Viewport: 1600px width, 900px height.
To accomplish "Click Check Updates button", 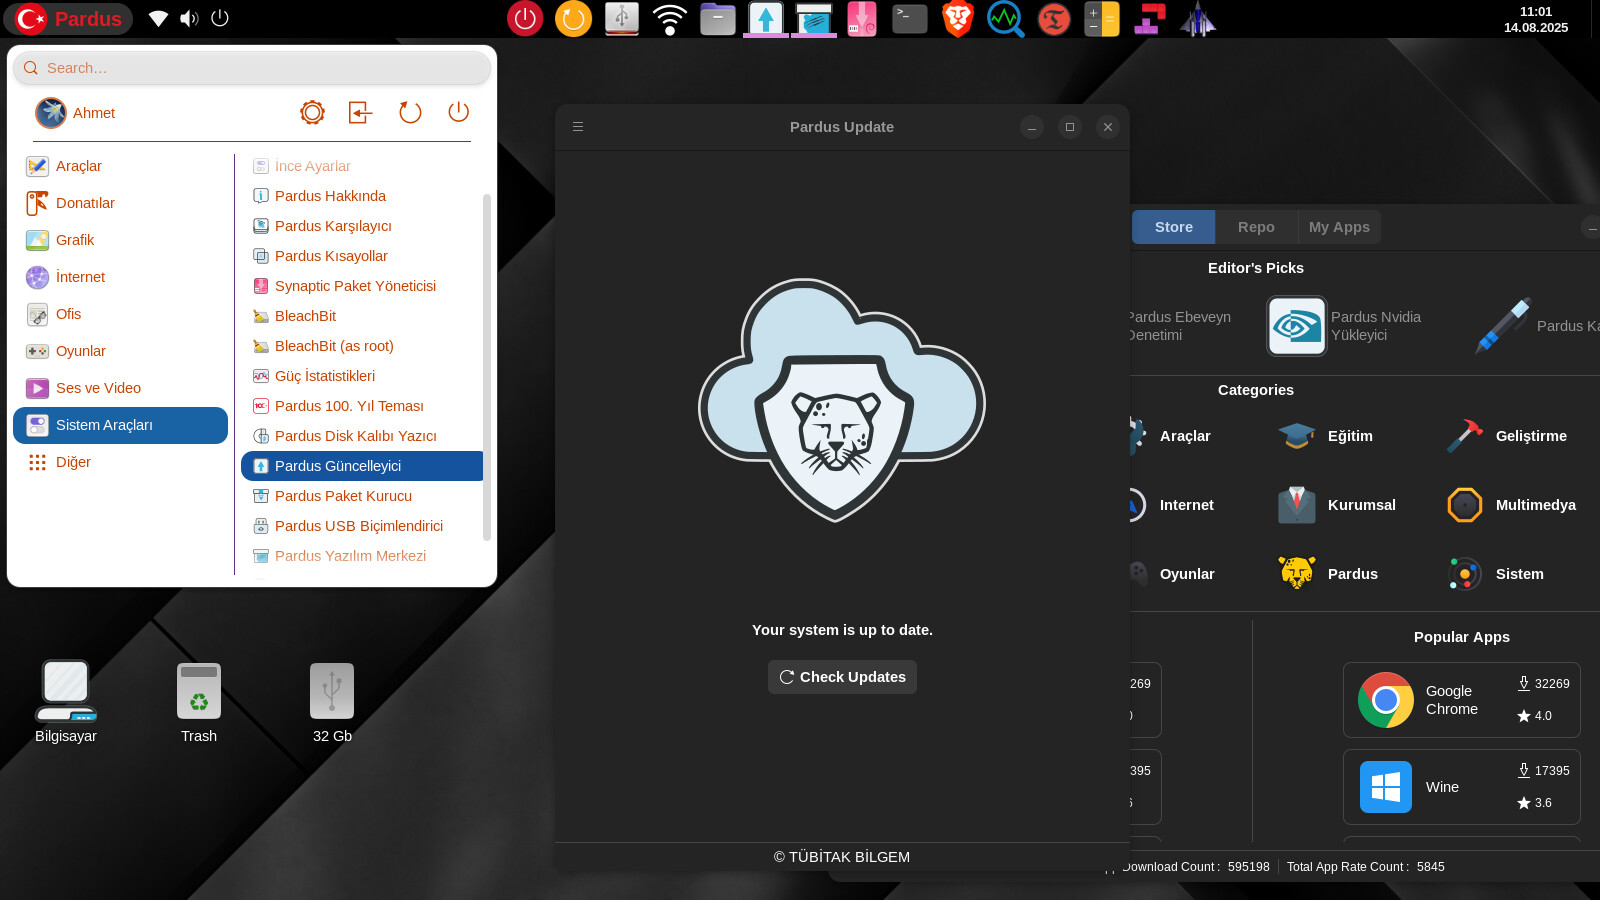I will tap(842, 677).
